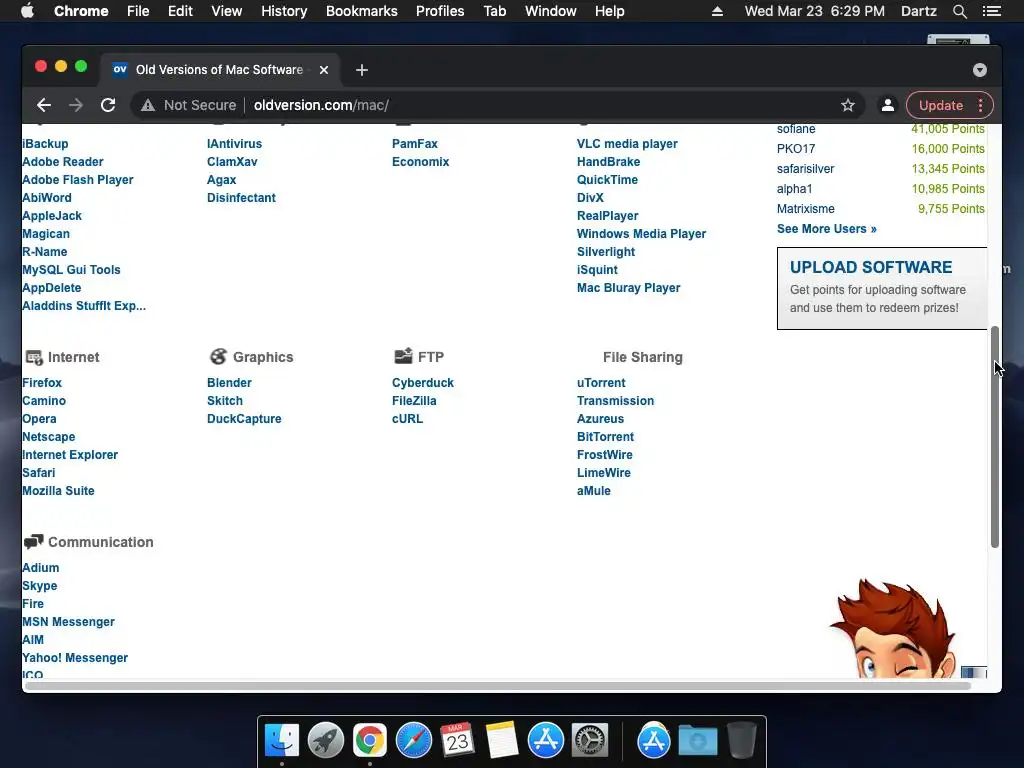
Task: Open the Downloads folder in the dock
Action: [x=697, y=741]
